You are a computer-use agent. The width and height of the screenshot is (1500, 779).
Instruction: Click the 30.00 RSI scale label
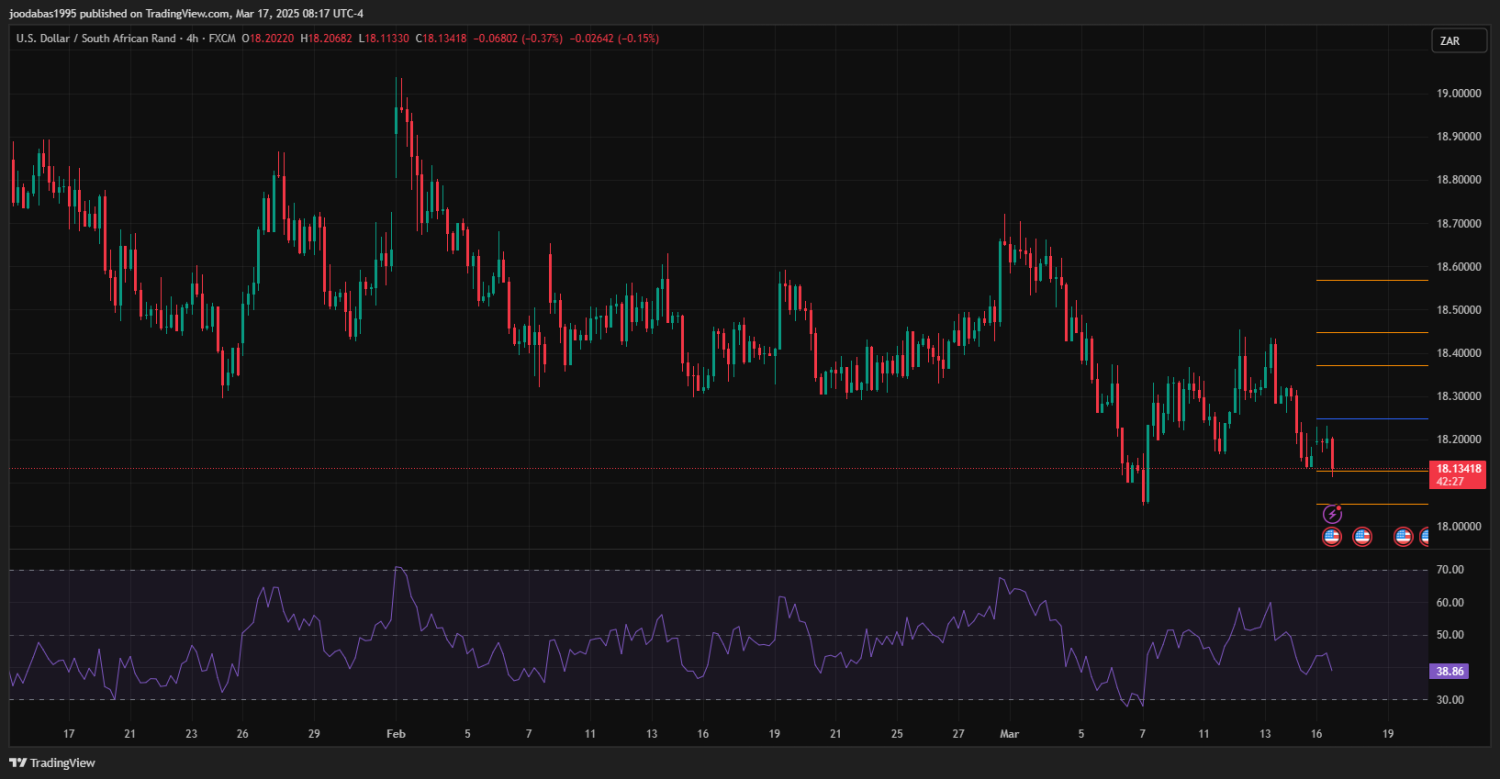click(1449, 700)
